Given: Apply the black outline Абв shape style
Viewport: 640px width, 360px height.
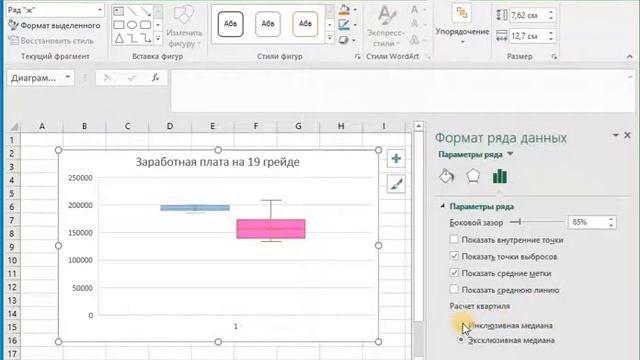Looking at the screenshot, I should coord(231,24).
